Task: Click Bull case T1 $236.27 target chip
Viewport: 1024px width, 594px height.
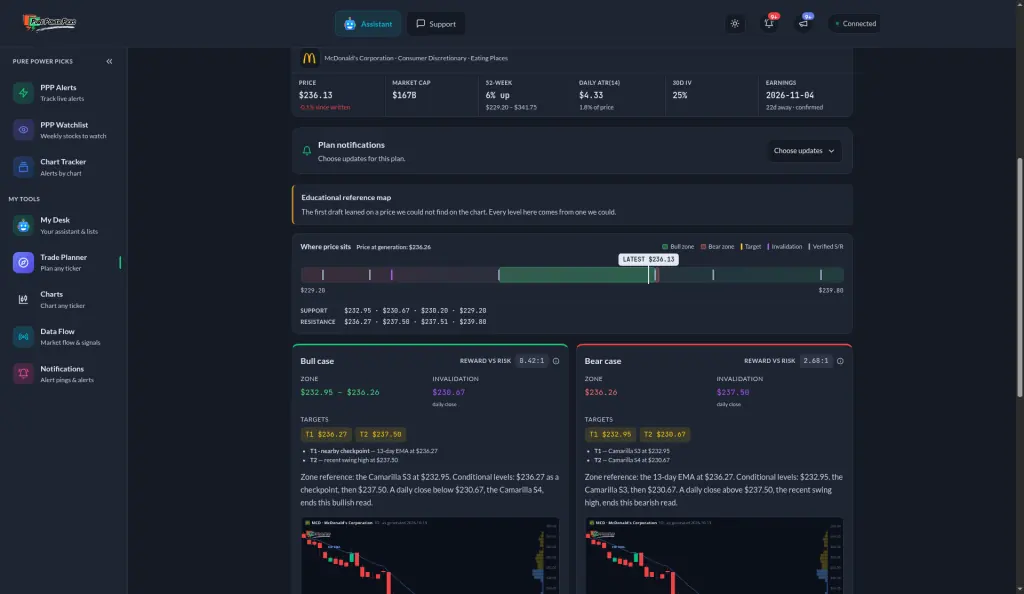Action: (326, 434)
